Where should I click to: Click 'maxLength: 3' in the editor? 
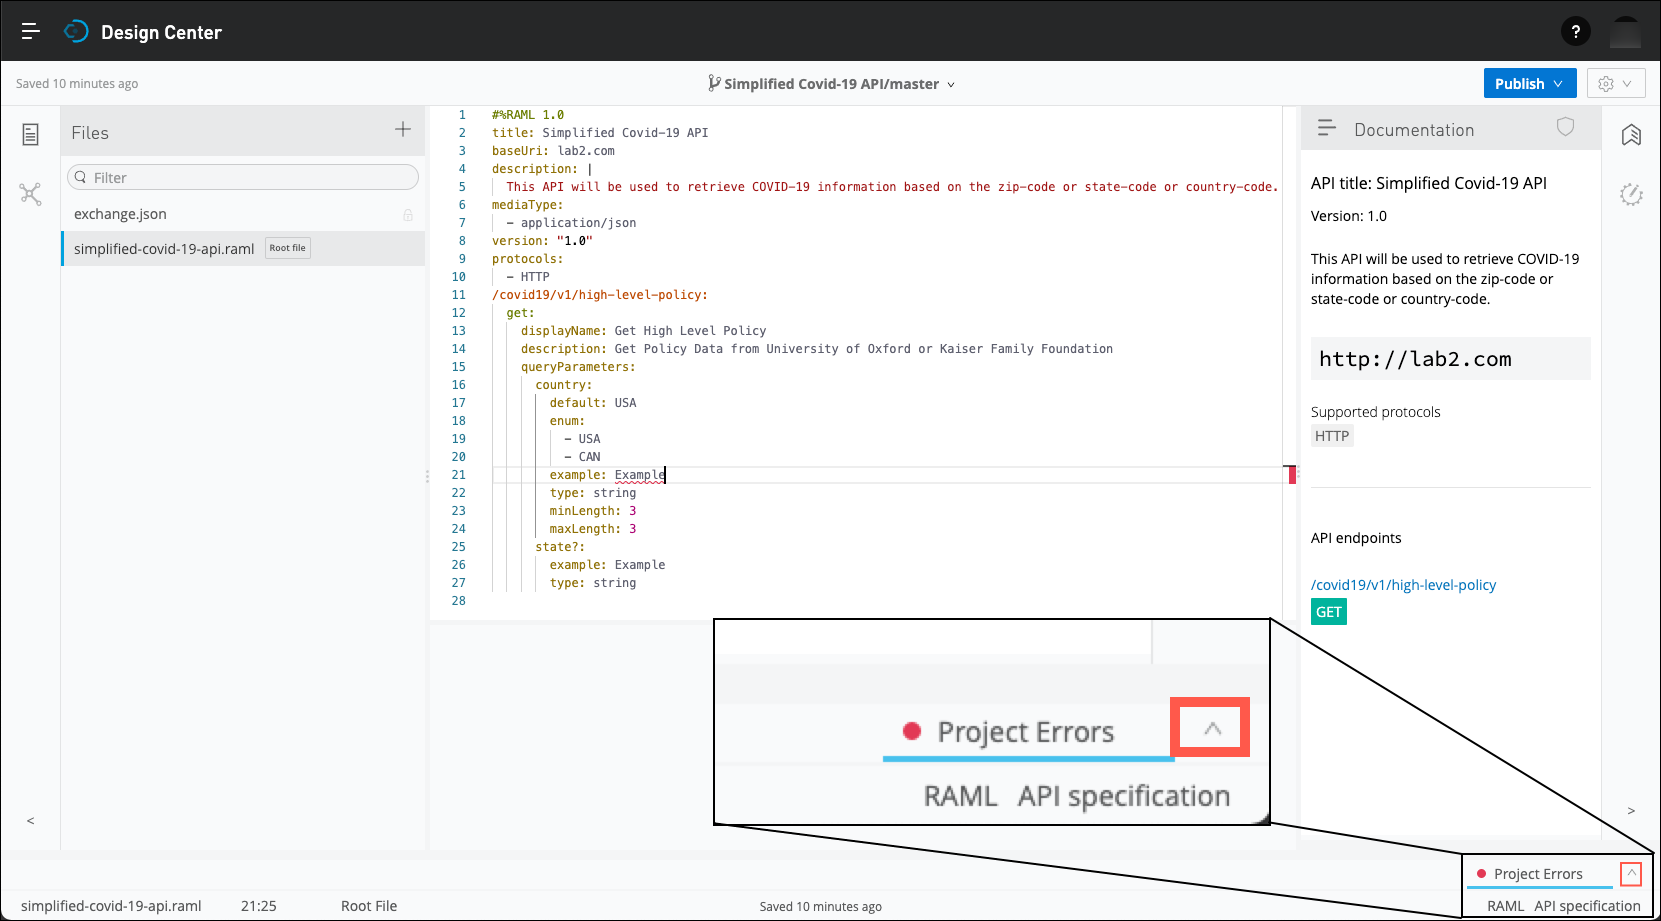point(593,529)
